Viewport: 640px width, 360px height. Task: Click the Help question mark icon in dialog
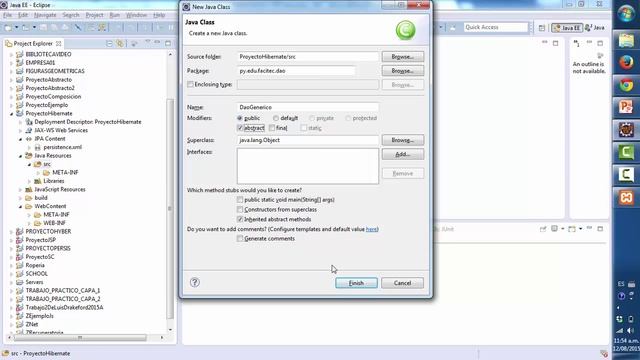[x=195, y=282]
